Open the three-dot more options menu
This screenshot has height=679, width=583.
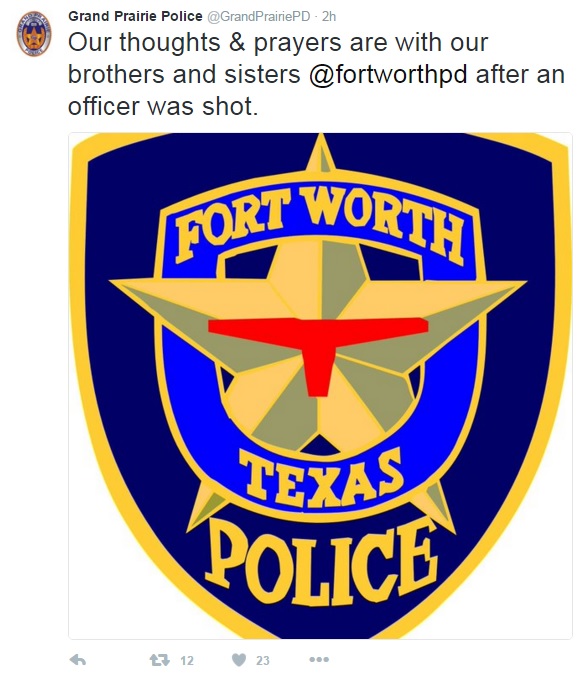(x=319, y=660)
